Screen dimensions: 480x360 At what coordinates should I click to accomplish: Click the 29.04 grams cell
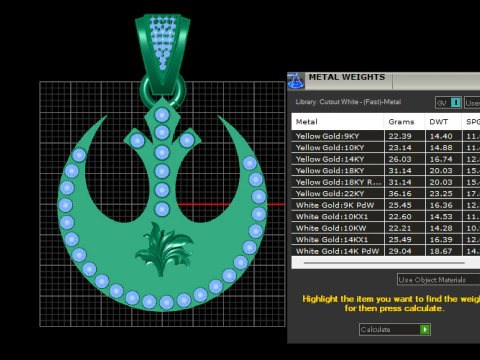(405, 251)
